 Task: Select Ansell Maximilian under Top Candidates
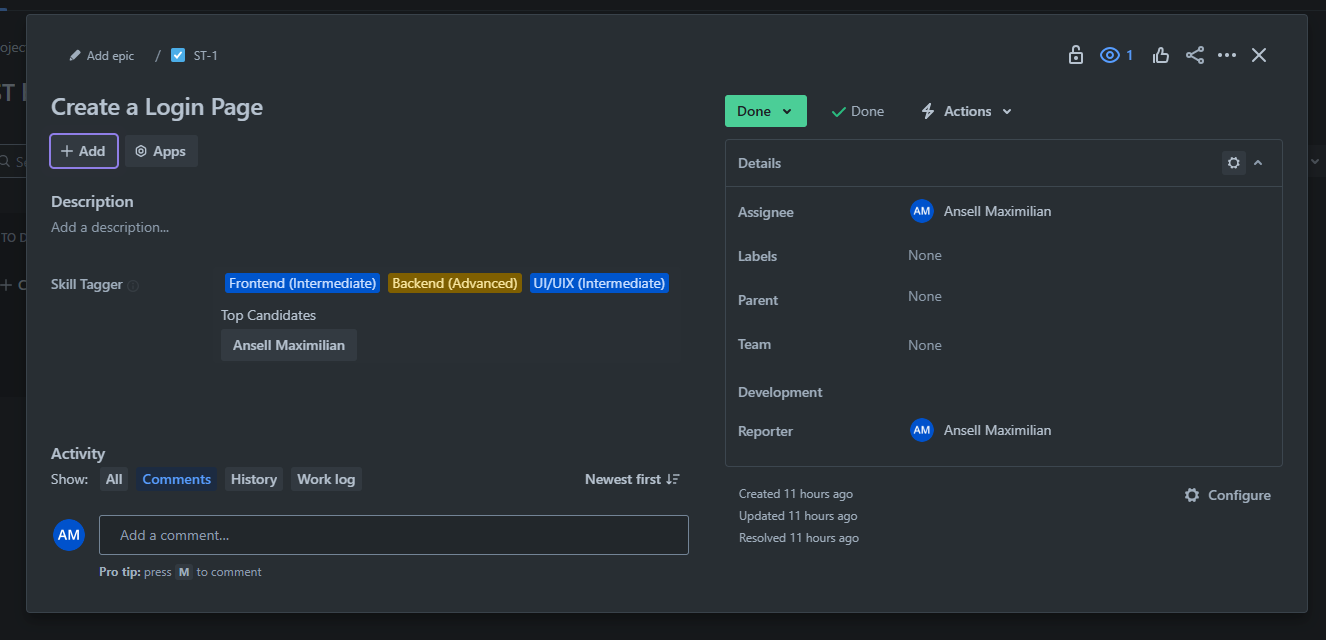[288, 345]
